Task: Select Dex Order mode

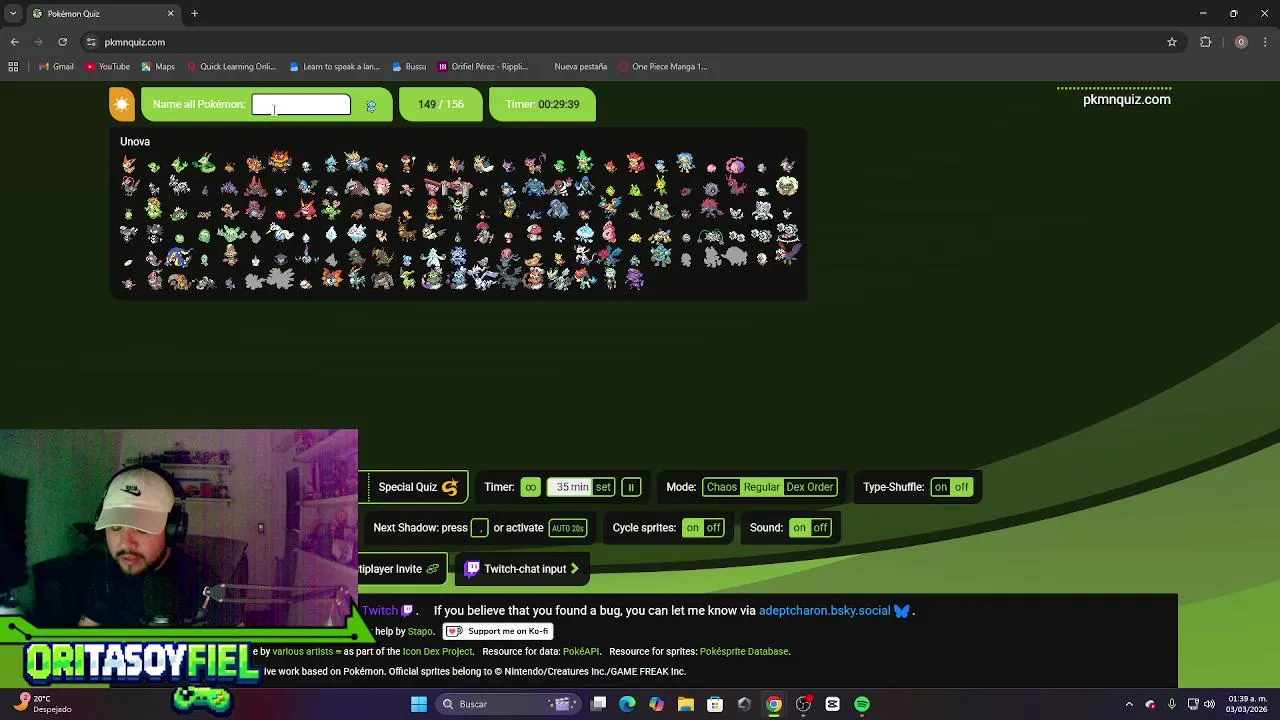Action: pyautogui.click(x=809, y=487)
